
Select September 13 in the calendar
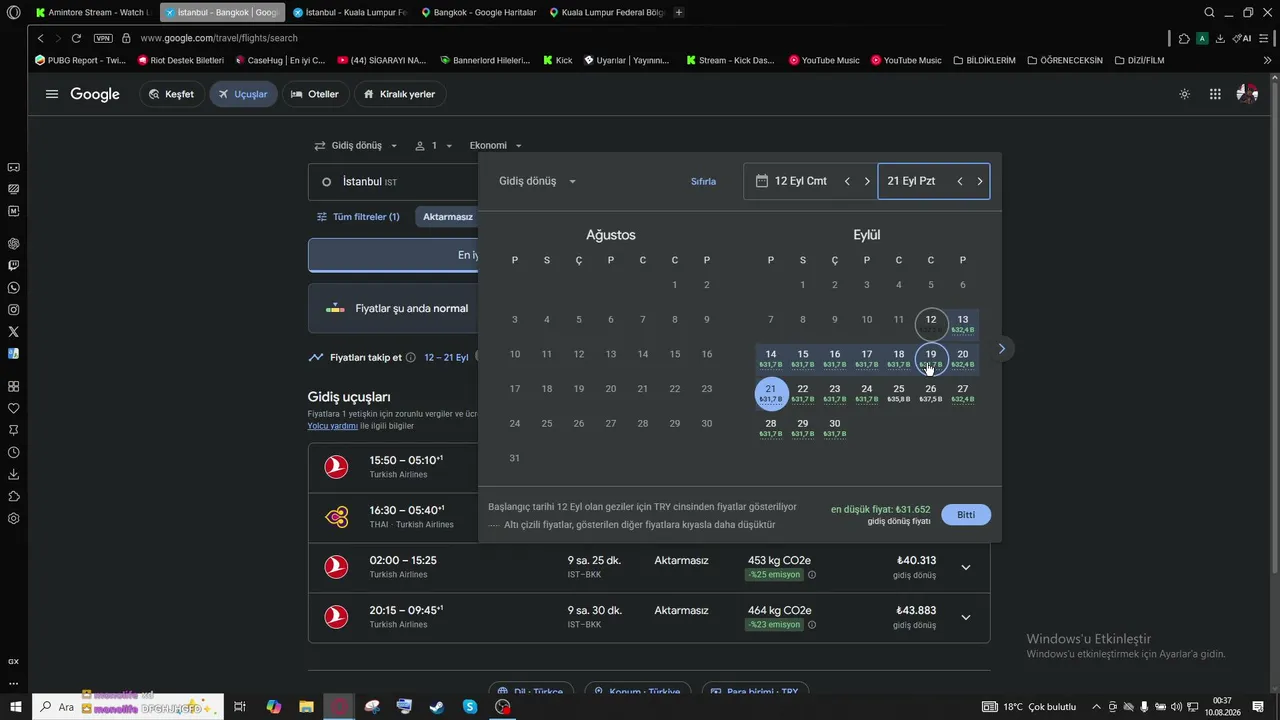pyautogui.click(x=963, y=324)
